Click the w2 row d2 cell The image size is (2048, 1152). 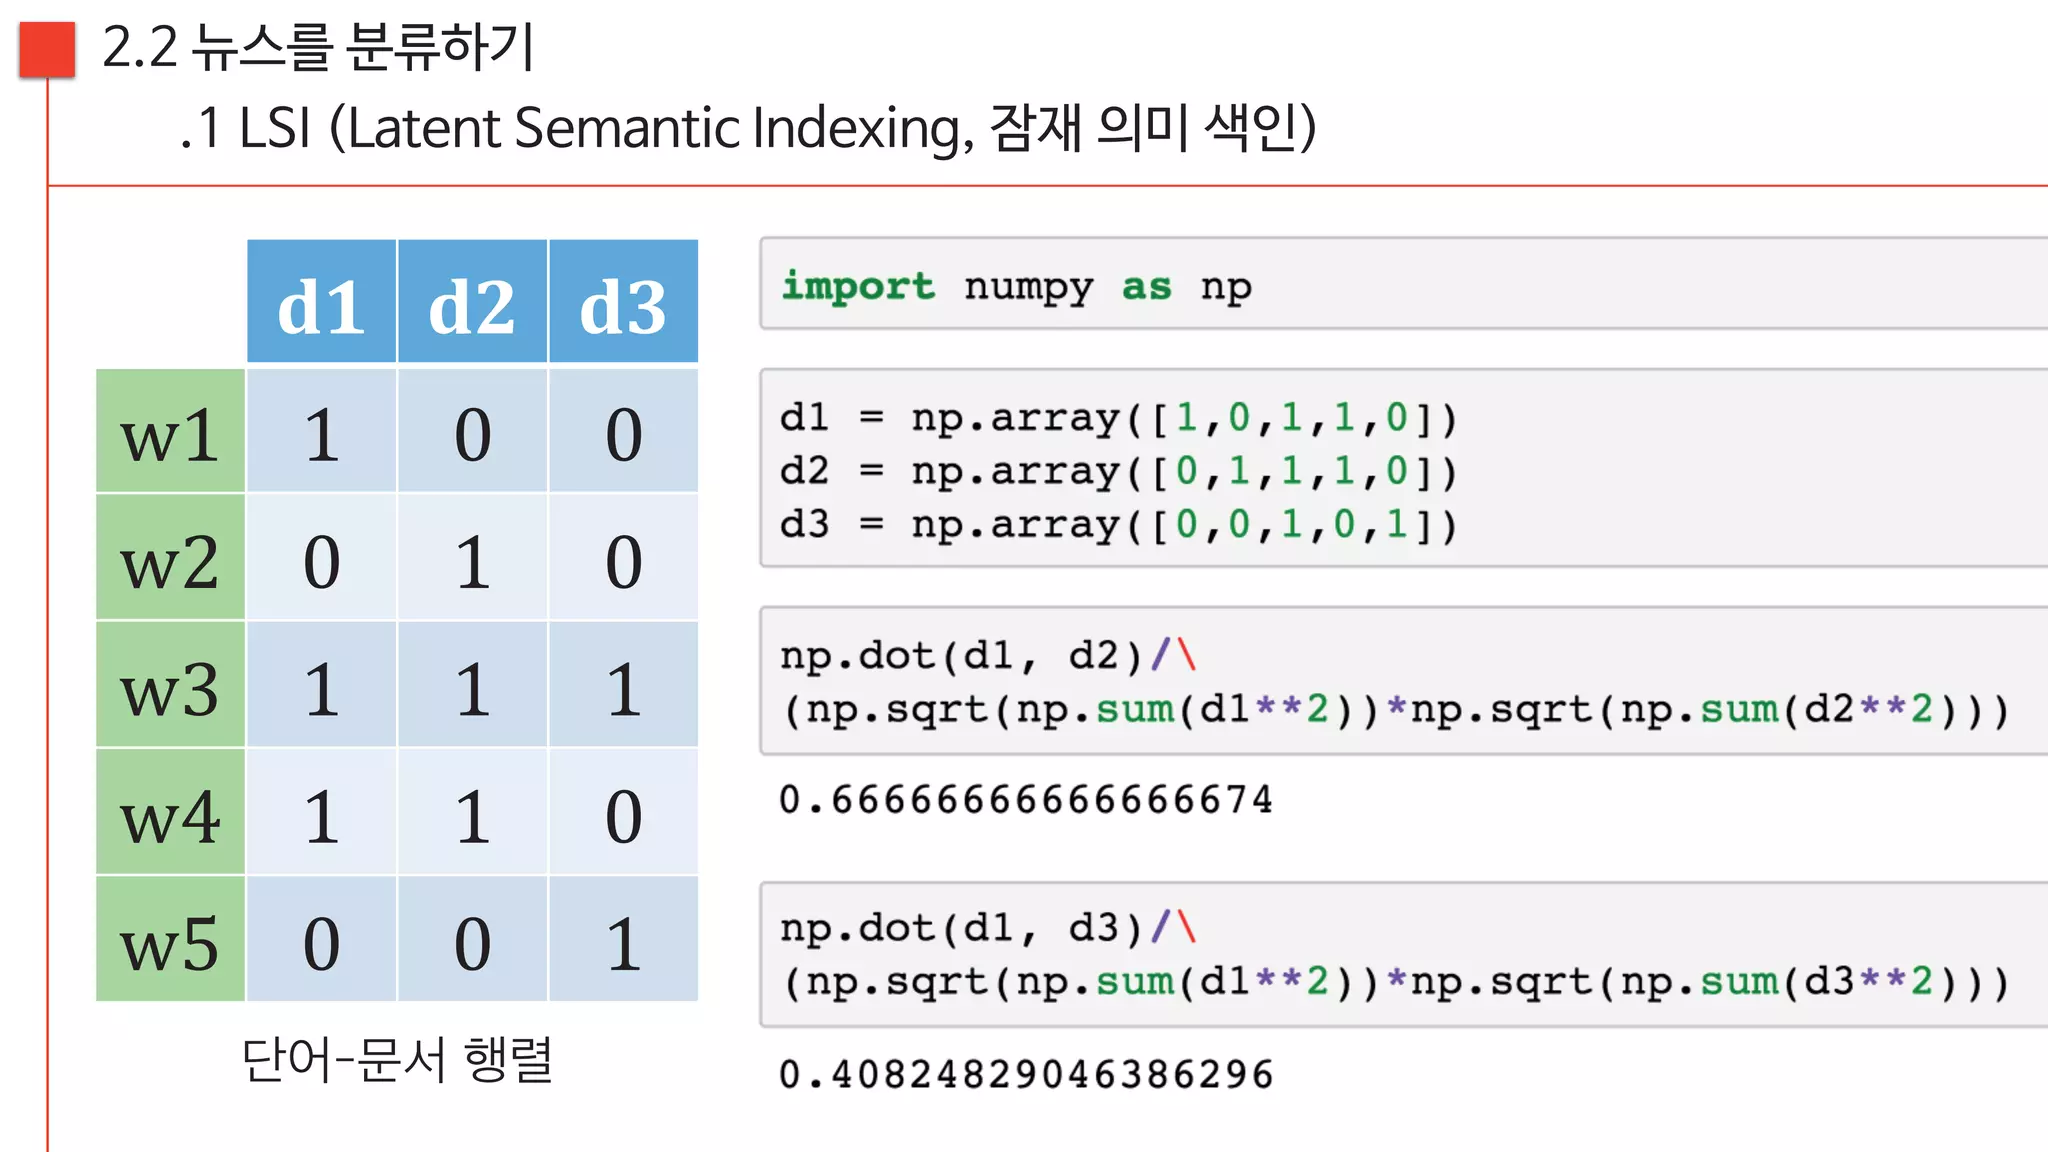pyautogui.click(x=472, y=557)
